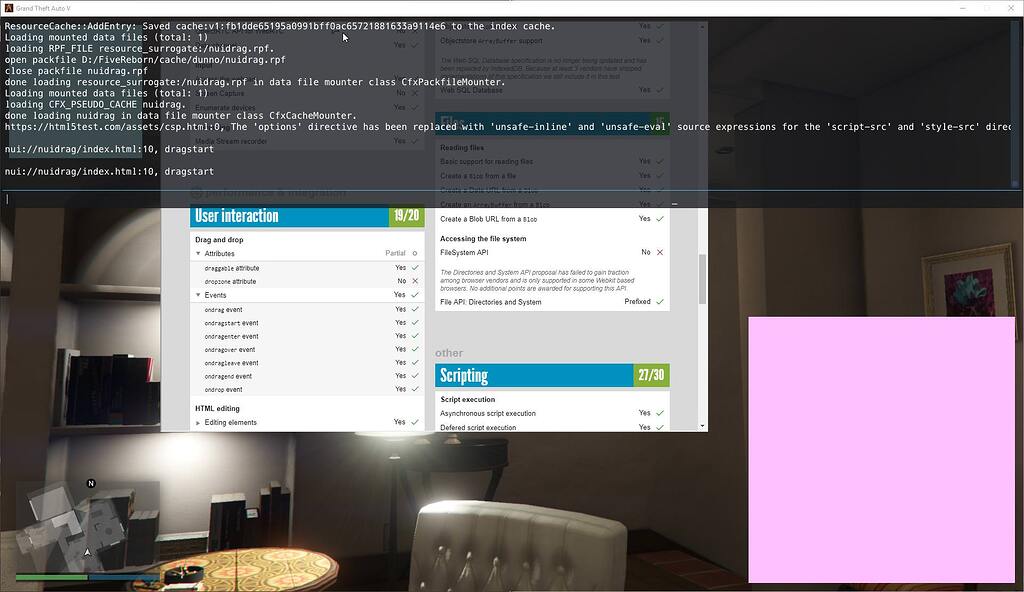Collapse the Attributes list under Drag and drop
Image resolution: width=1024 pixels, height=592 pixels.
tap(198, 253)
